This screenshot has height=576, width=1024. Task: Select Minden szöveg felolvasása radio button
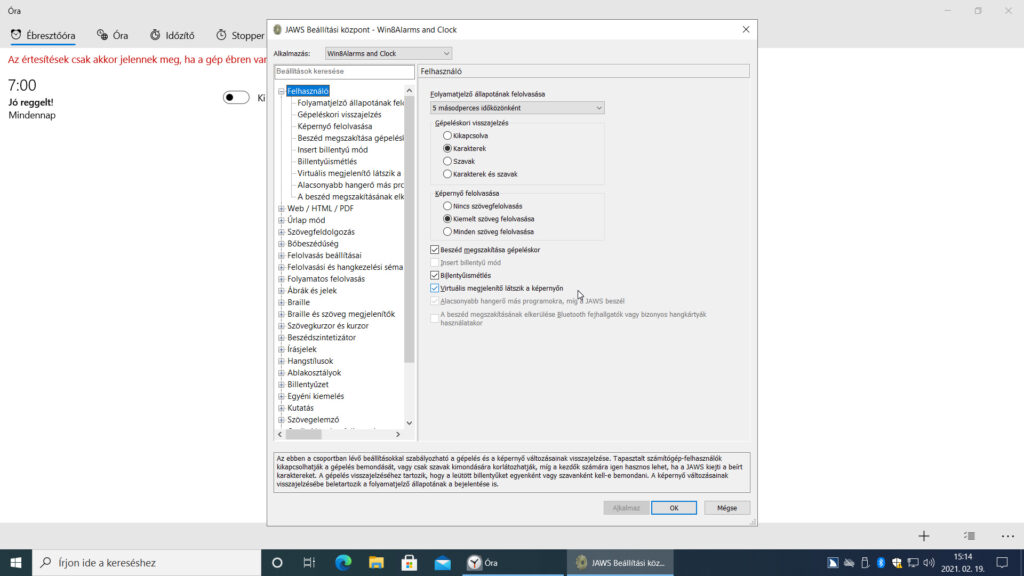point(447,232)
